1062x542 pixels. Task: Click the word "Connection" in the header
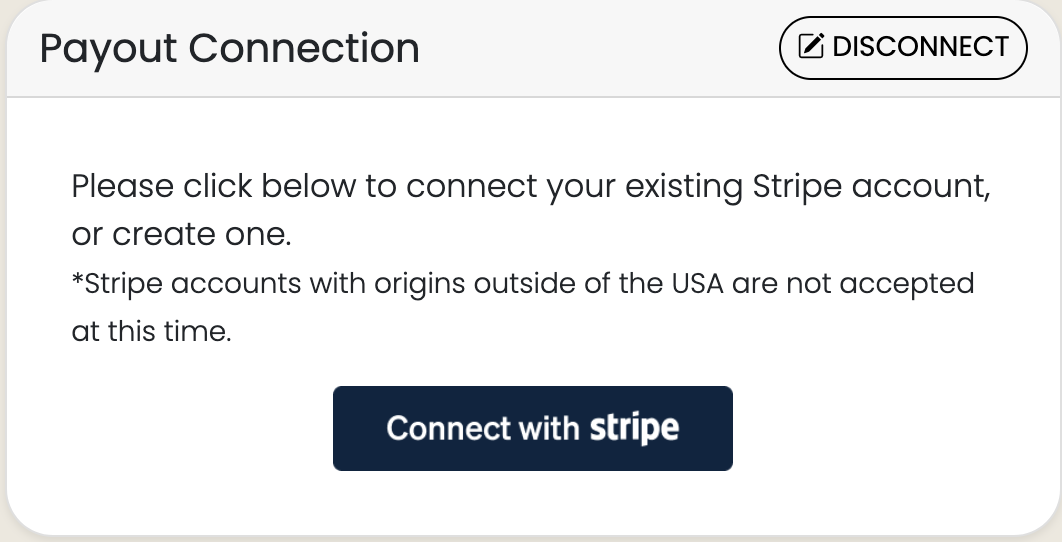[304, 49]
